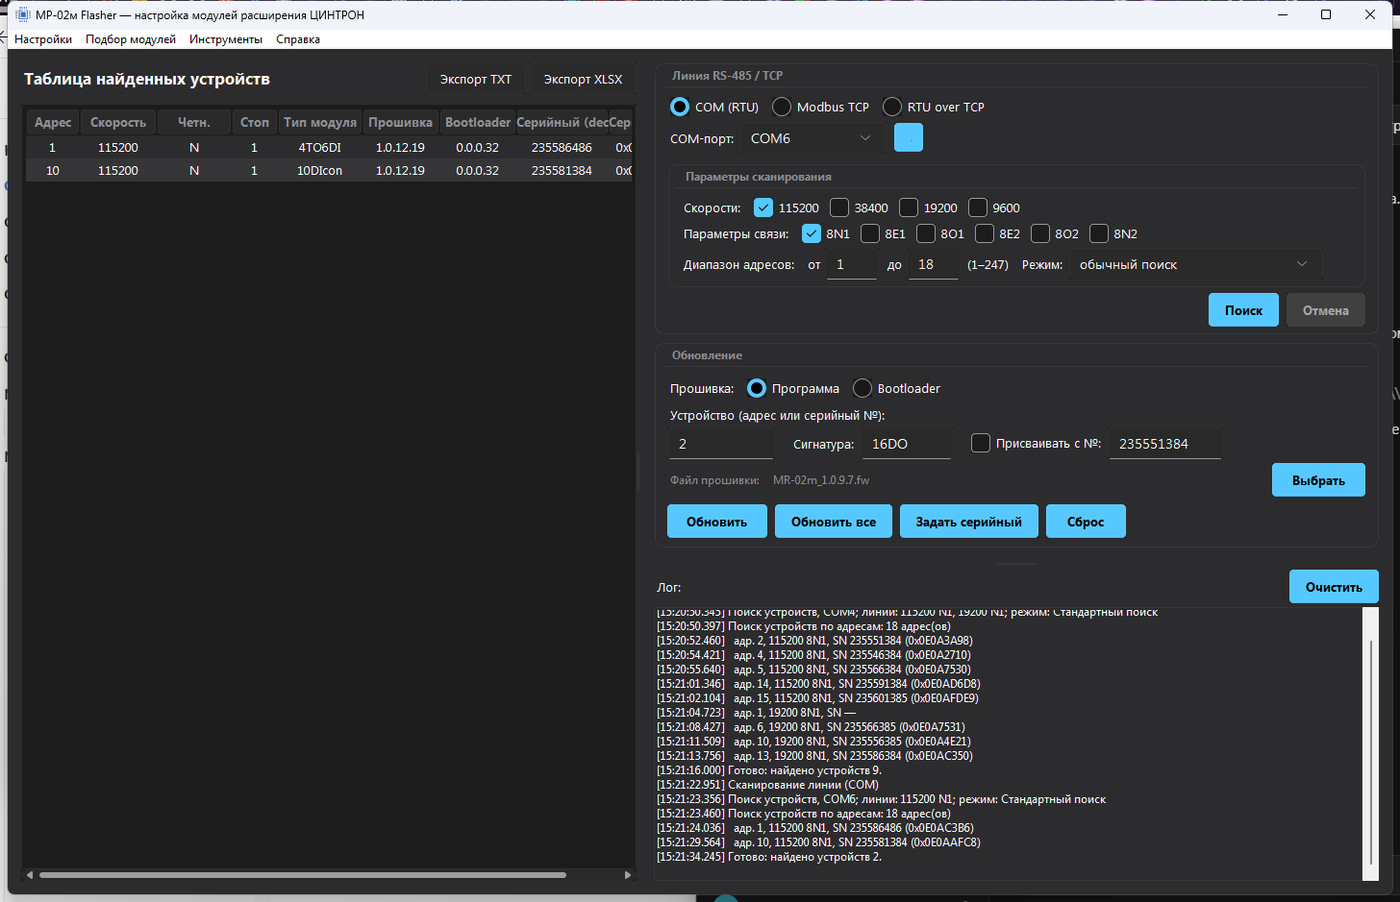Focus the Сигнатура field containing 16DO
This screenshot has height=902, width=1400.
(x=906, y=444)
